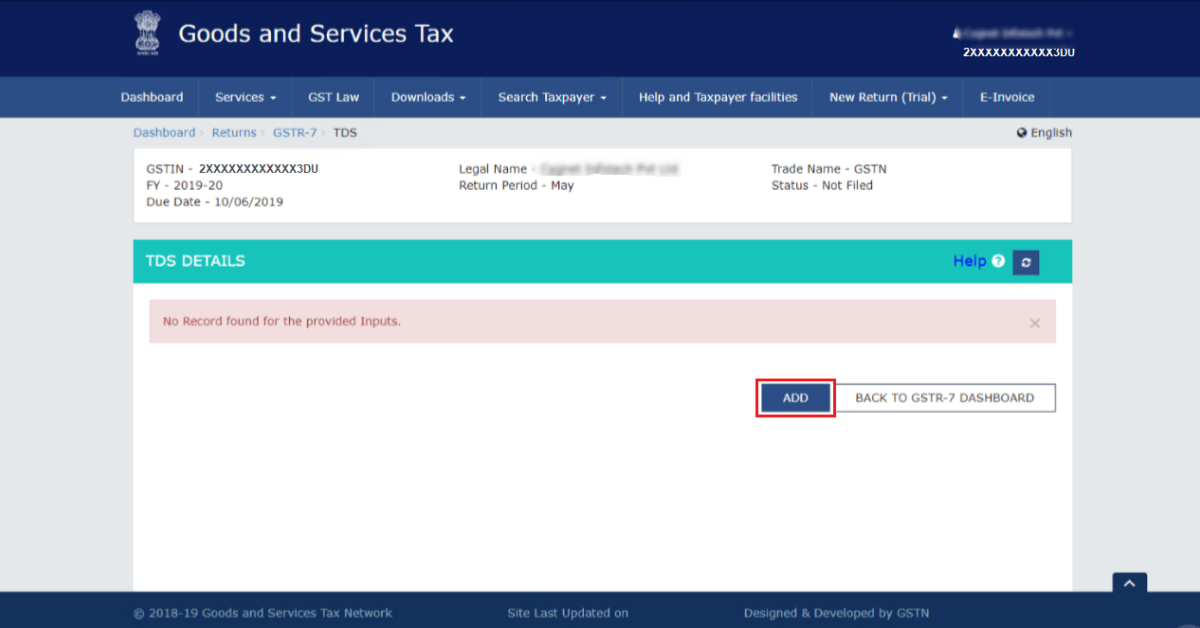Open the Services dropdown menu
Viewport: 1200px width, 628px height.
(245, 97)
